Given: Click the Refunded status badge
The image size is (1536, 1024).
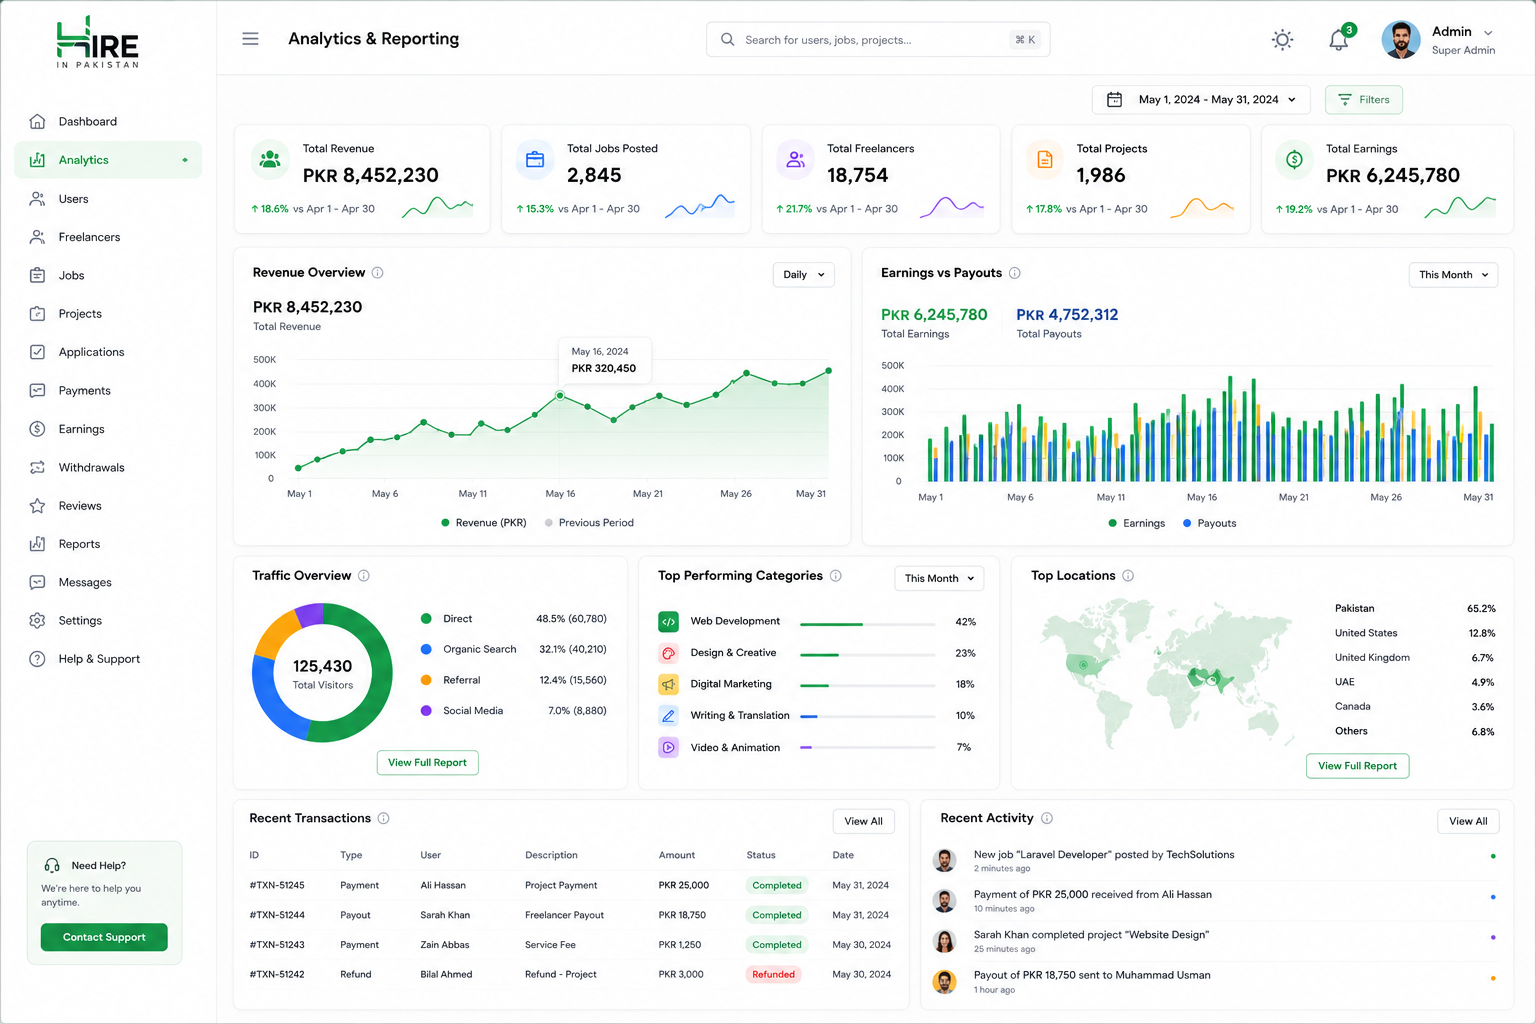Looking at the screenshot, I should [x=774, y=975].
